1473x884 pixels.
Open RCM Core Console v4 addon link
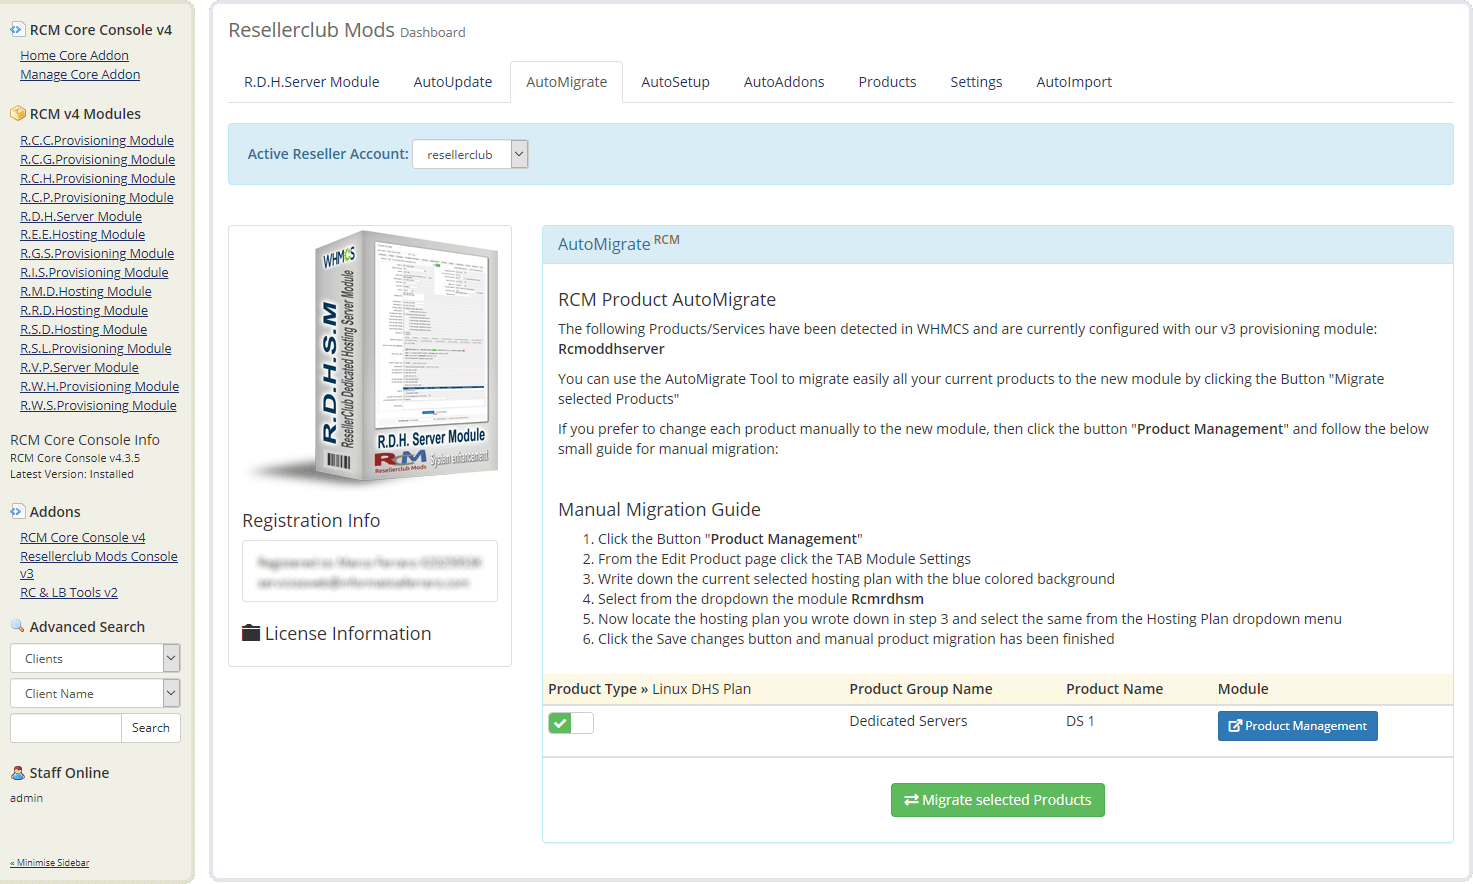[83, 538]
